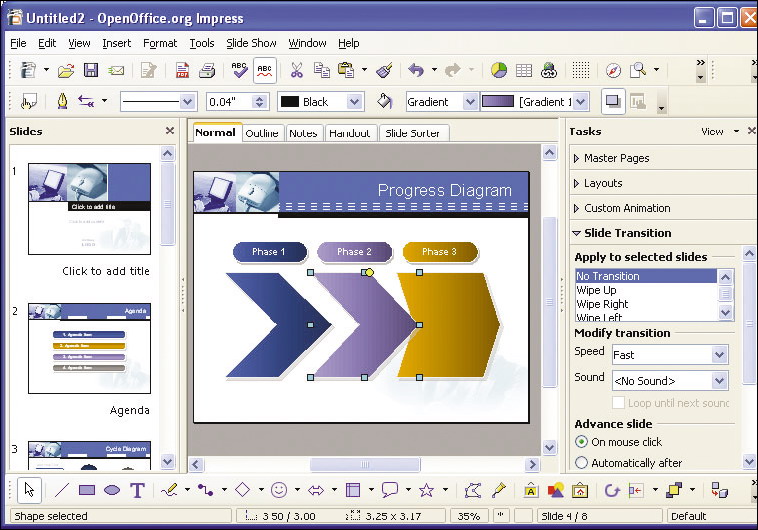Open the Gradient fill type dropdown

[x=469, y=102]
